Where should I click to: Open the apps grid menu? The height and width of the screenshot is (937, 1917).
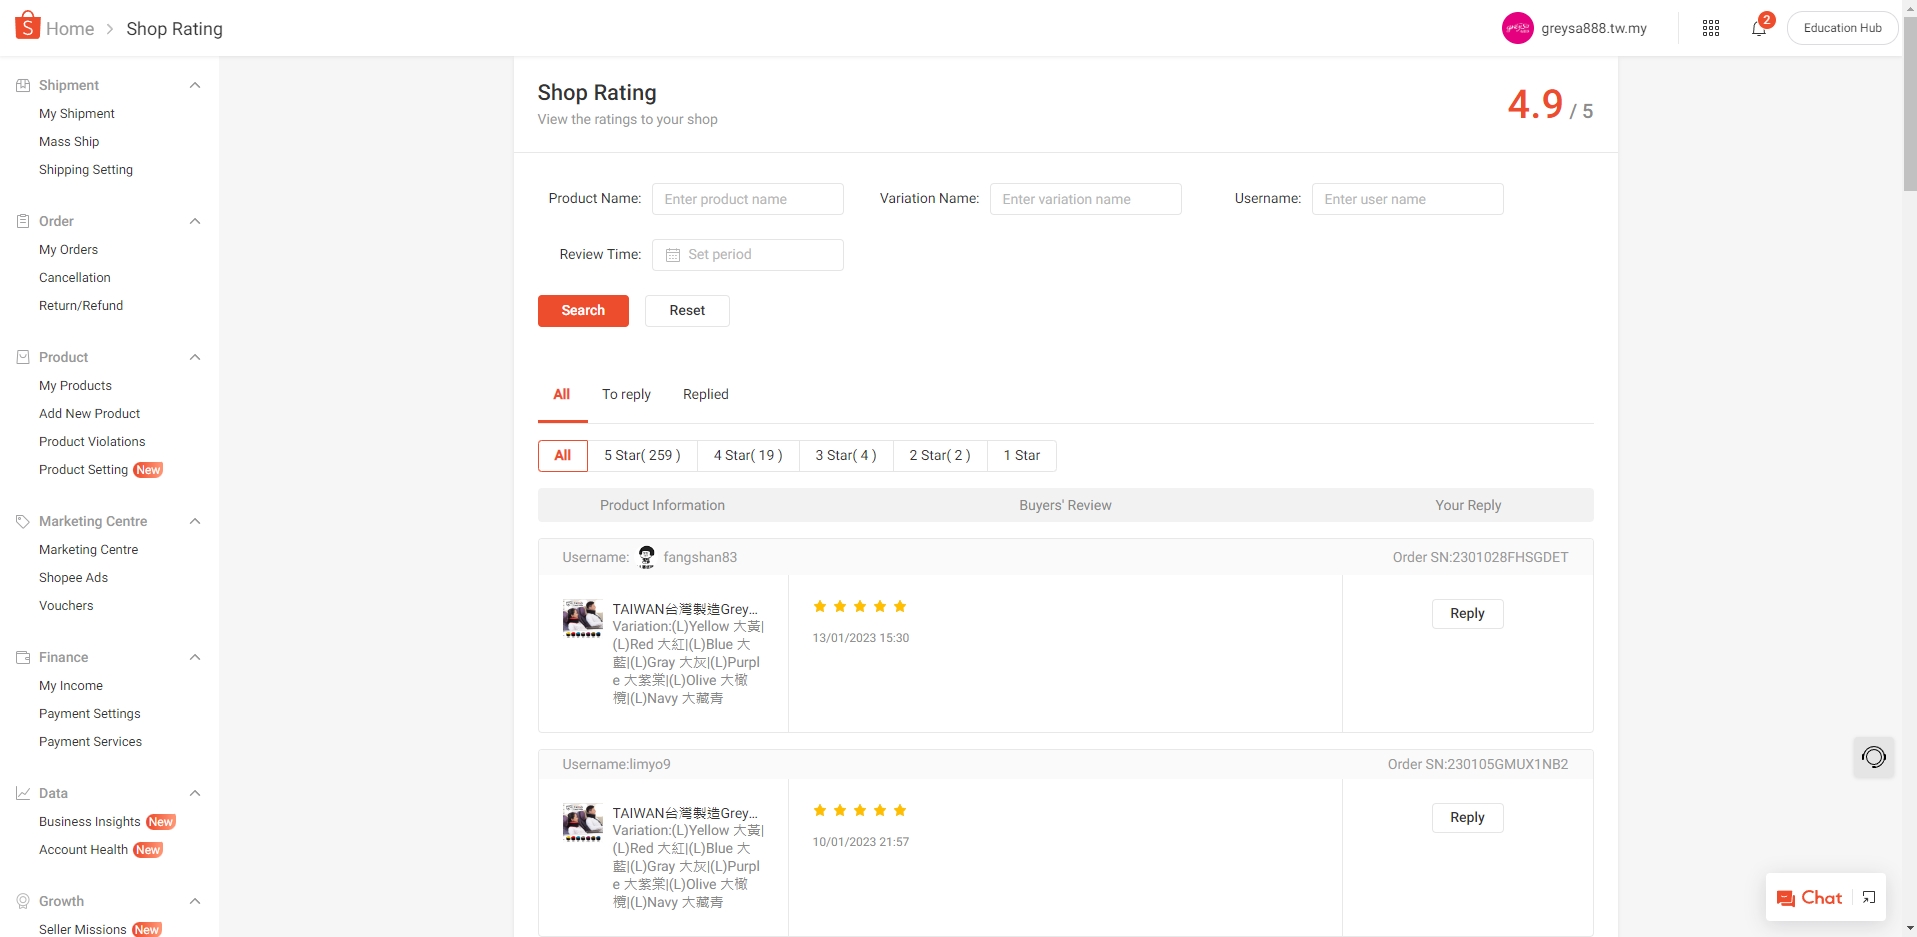1710,28
